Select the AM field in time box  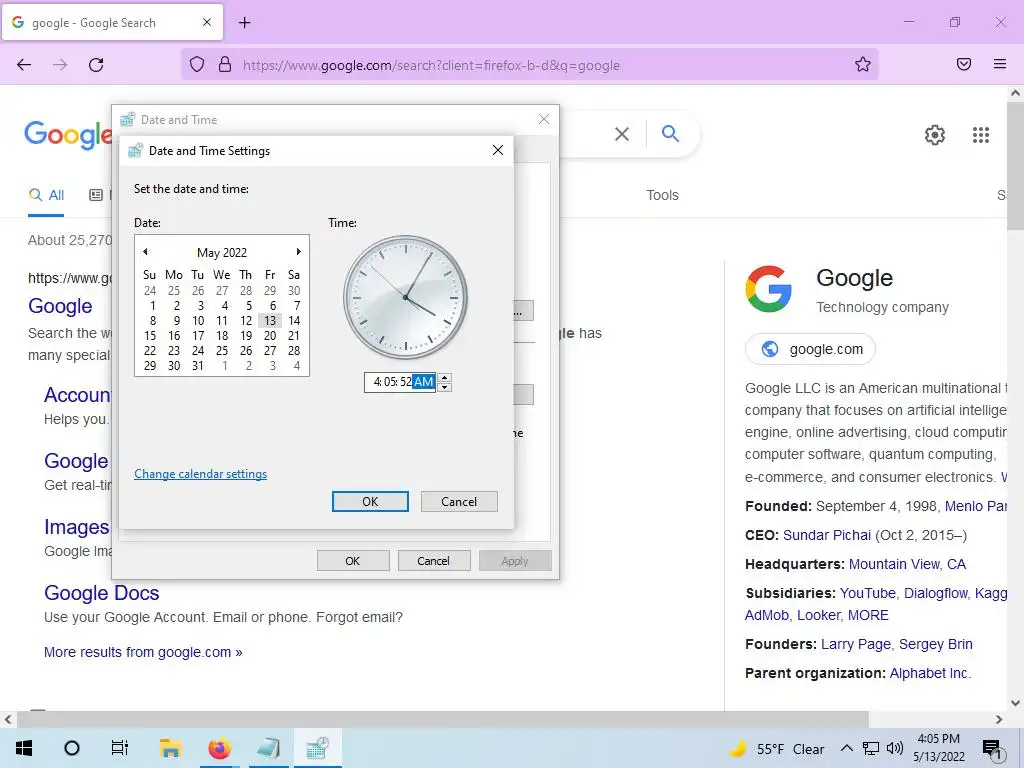tap(424, 382)
